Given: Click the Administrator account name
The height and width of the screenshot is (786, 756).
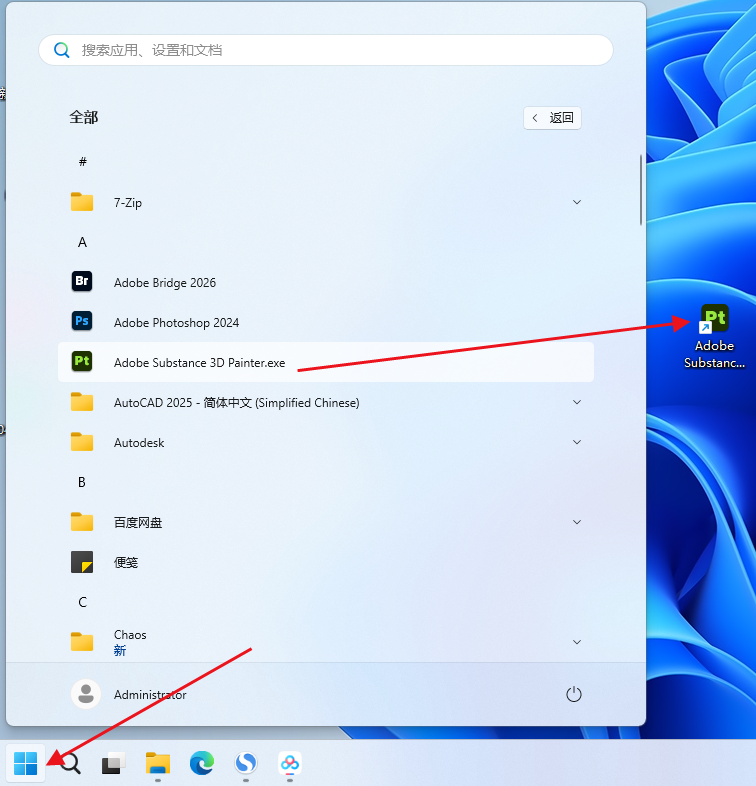Looking at the screenshot, I should [x=150, y=695].
